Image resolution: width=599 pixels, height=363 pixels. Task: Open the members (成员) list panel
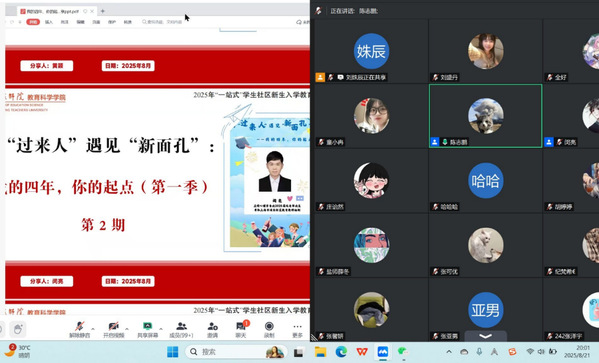pos(181,329)
